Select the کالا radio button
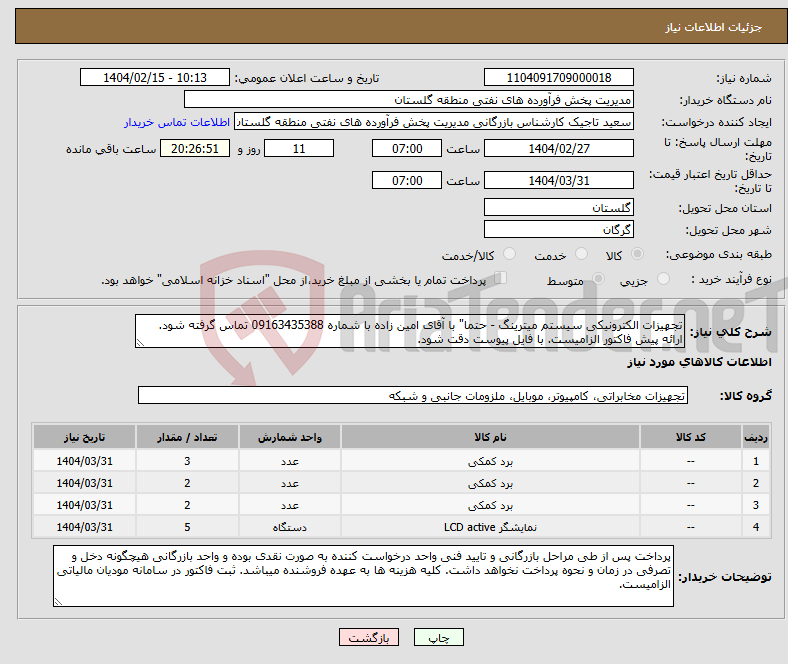Screen dimensions: 788x664 point(637,254)
